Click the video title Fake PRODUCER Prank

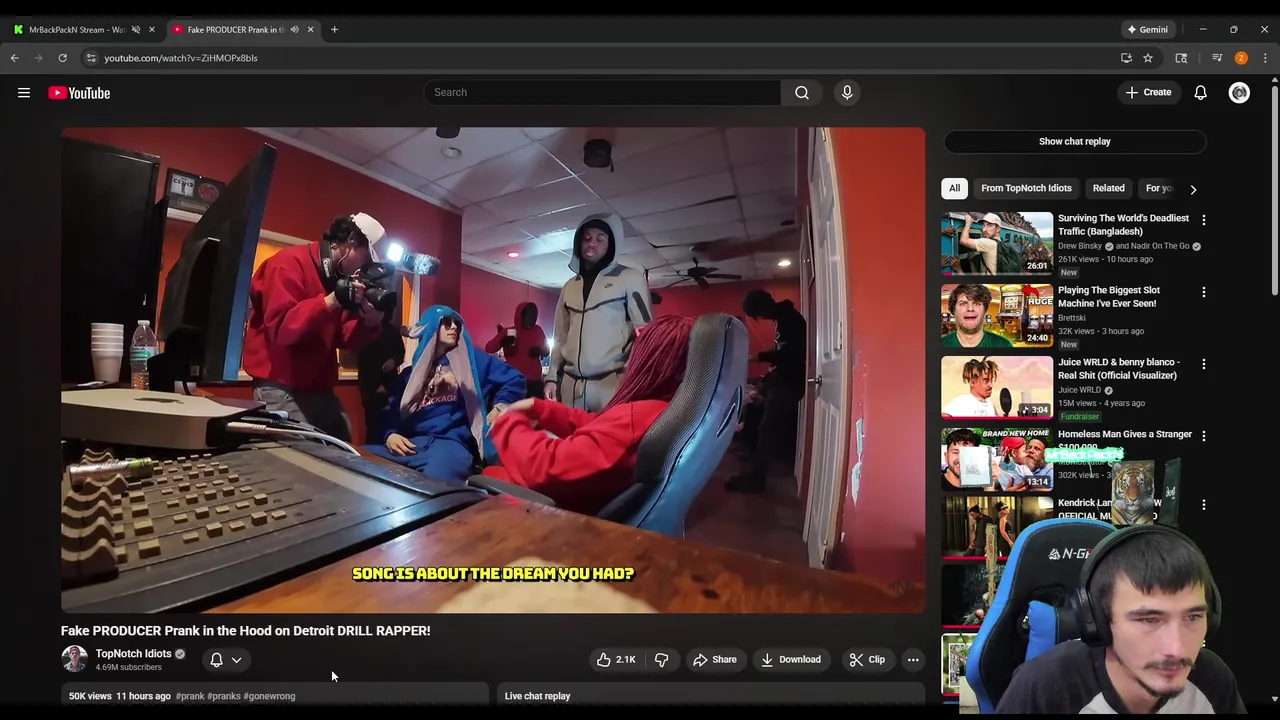pyautogui.click(x=246, y=631)
